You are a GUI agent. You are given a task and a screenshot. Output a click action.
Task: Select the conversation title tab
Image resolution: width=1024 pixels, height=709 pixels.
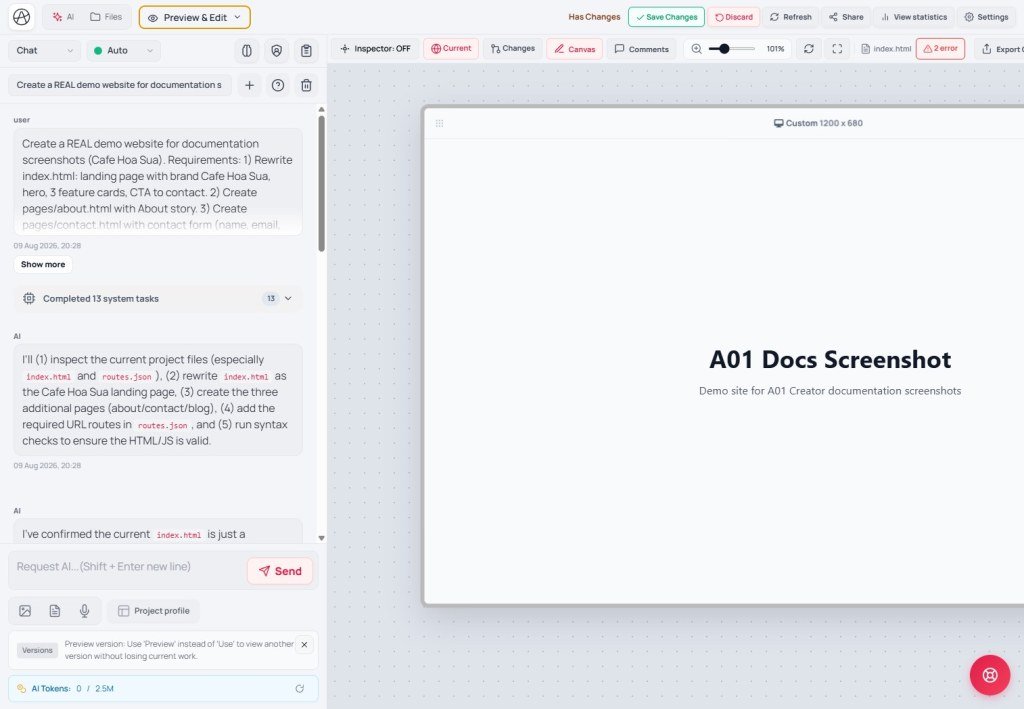(x=120, y=85)
